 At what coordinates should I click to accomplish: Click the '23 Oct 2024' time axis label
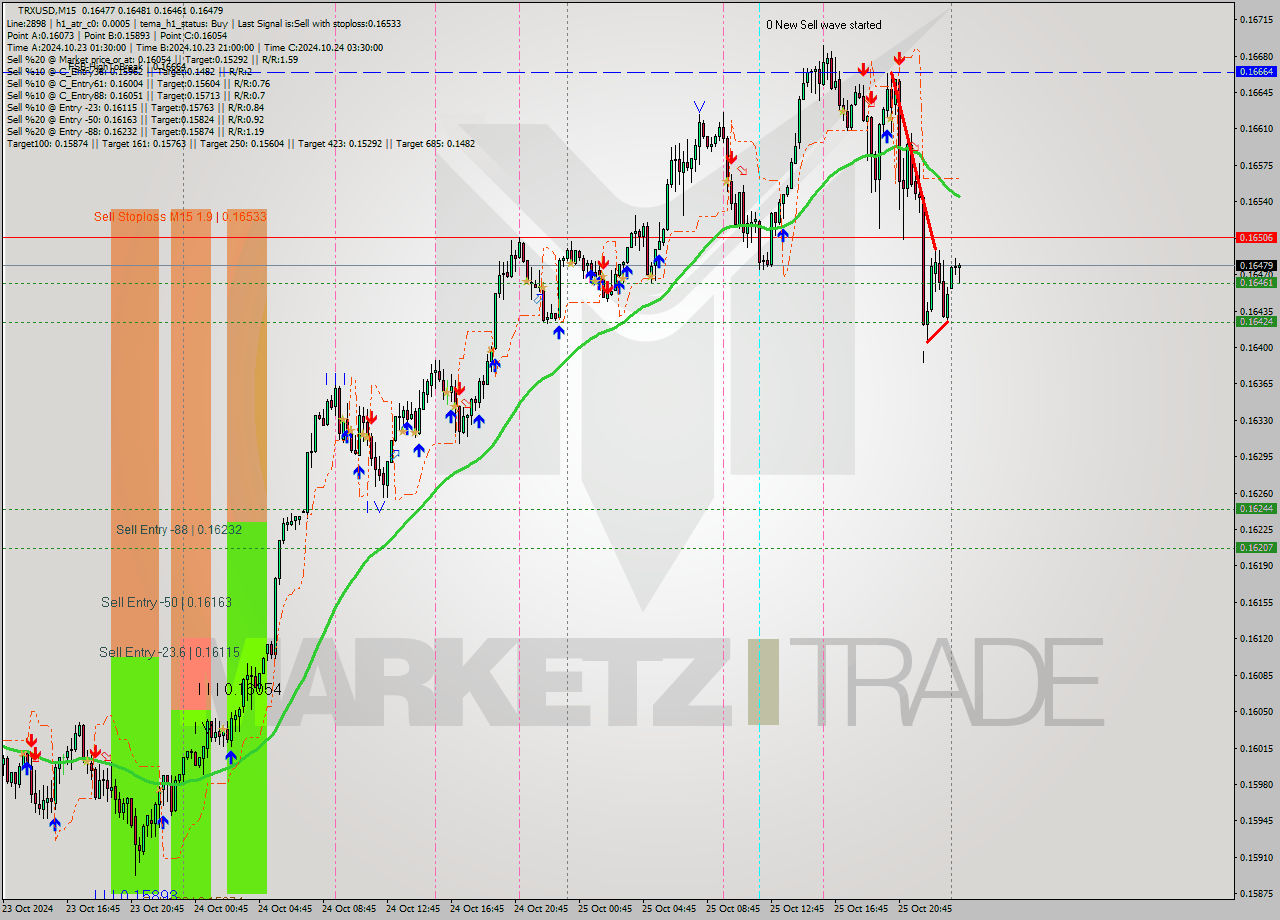(29, 909)
